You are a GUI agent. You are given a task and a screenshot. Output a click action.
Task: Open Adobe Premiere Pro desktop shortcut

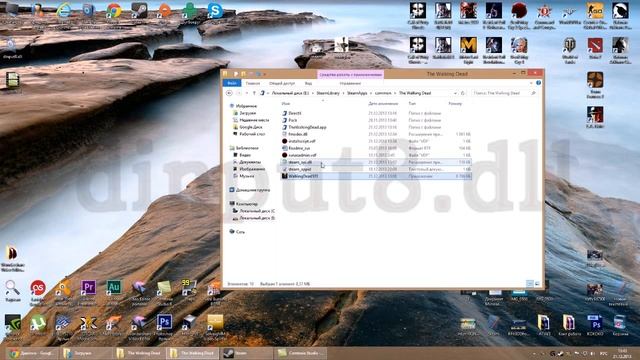point(88,291)
